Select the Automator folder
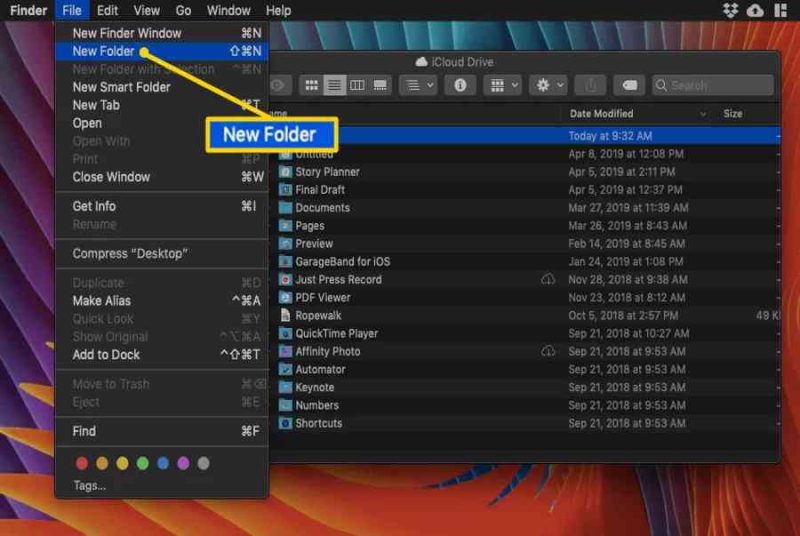 coord(525,369)
